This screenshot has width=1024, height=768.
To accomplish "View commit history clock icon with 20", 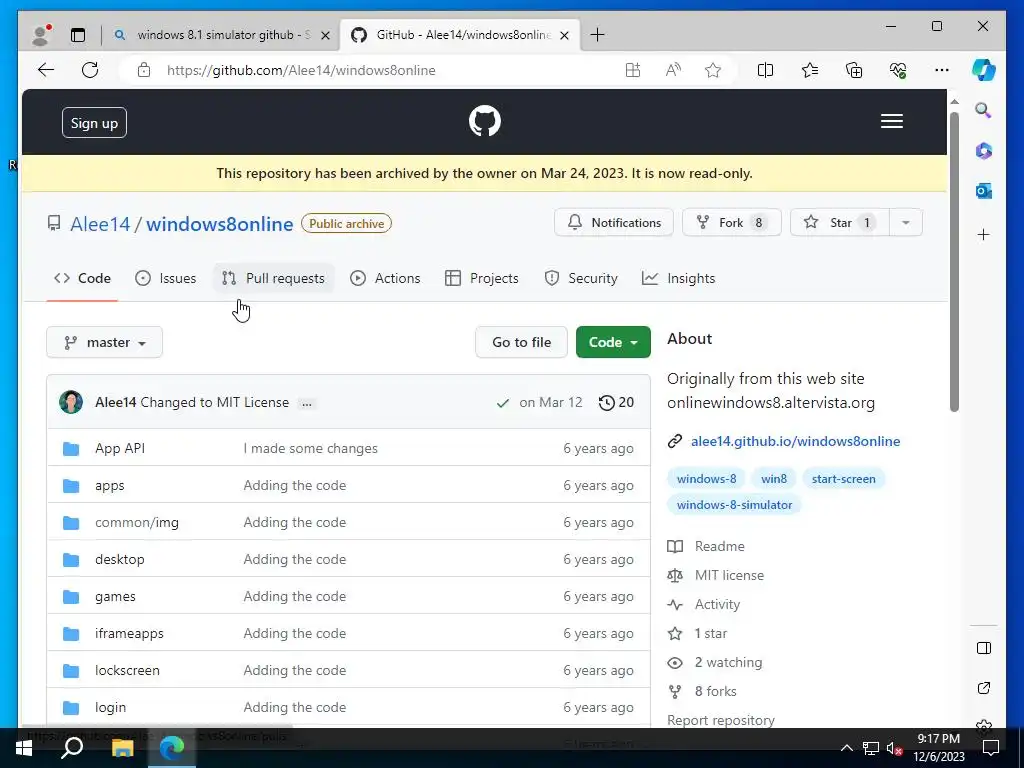I will [x=616, y=402].
